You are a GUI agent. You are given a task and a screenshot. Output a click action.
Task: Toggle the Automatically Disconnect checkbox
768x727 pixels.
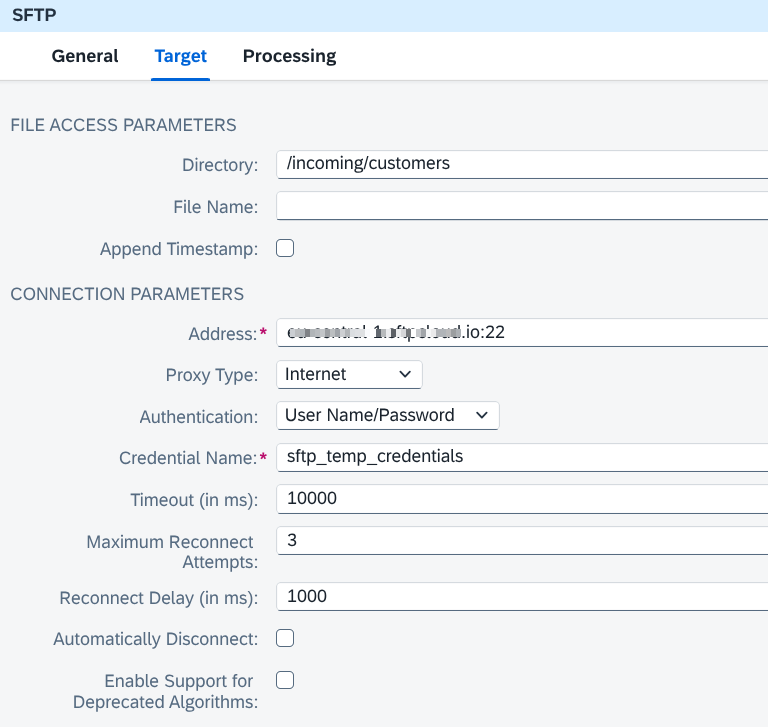point(285,638)
